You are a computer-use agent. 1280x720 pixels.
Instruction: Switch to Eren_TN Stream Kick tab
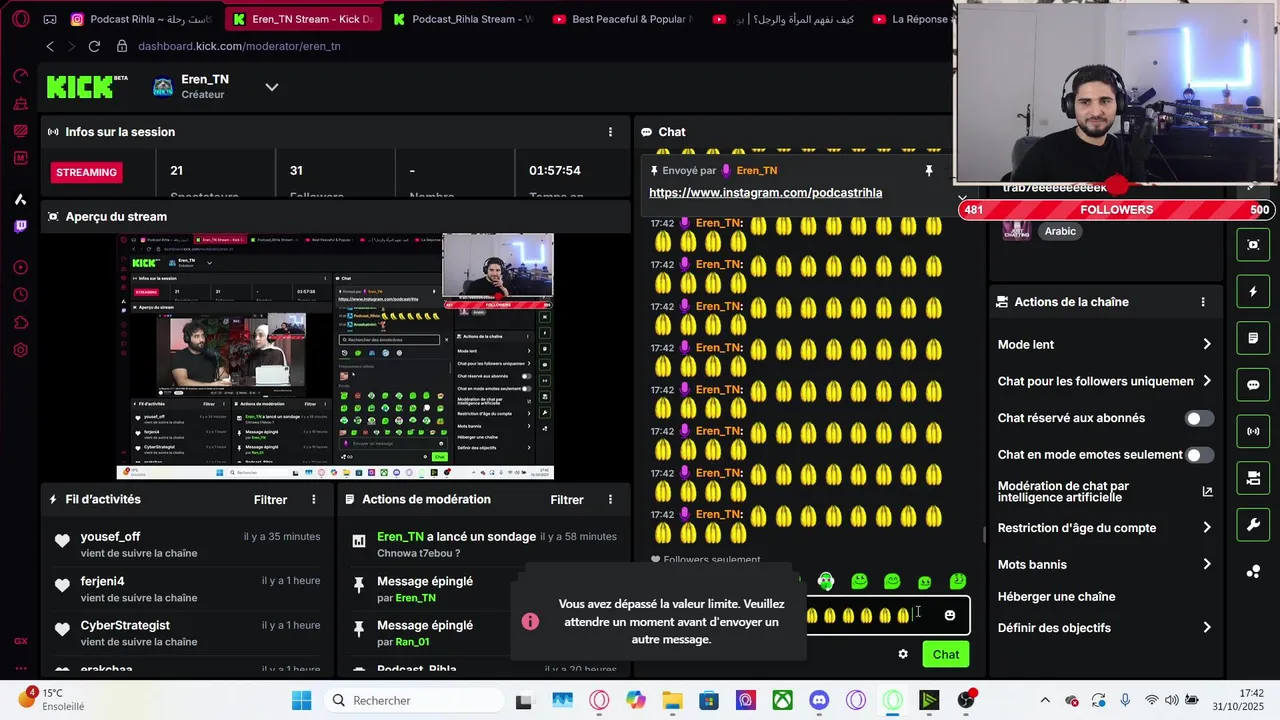click(303, 19)
